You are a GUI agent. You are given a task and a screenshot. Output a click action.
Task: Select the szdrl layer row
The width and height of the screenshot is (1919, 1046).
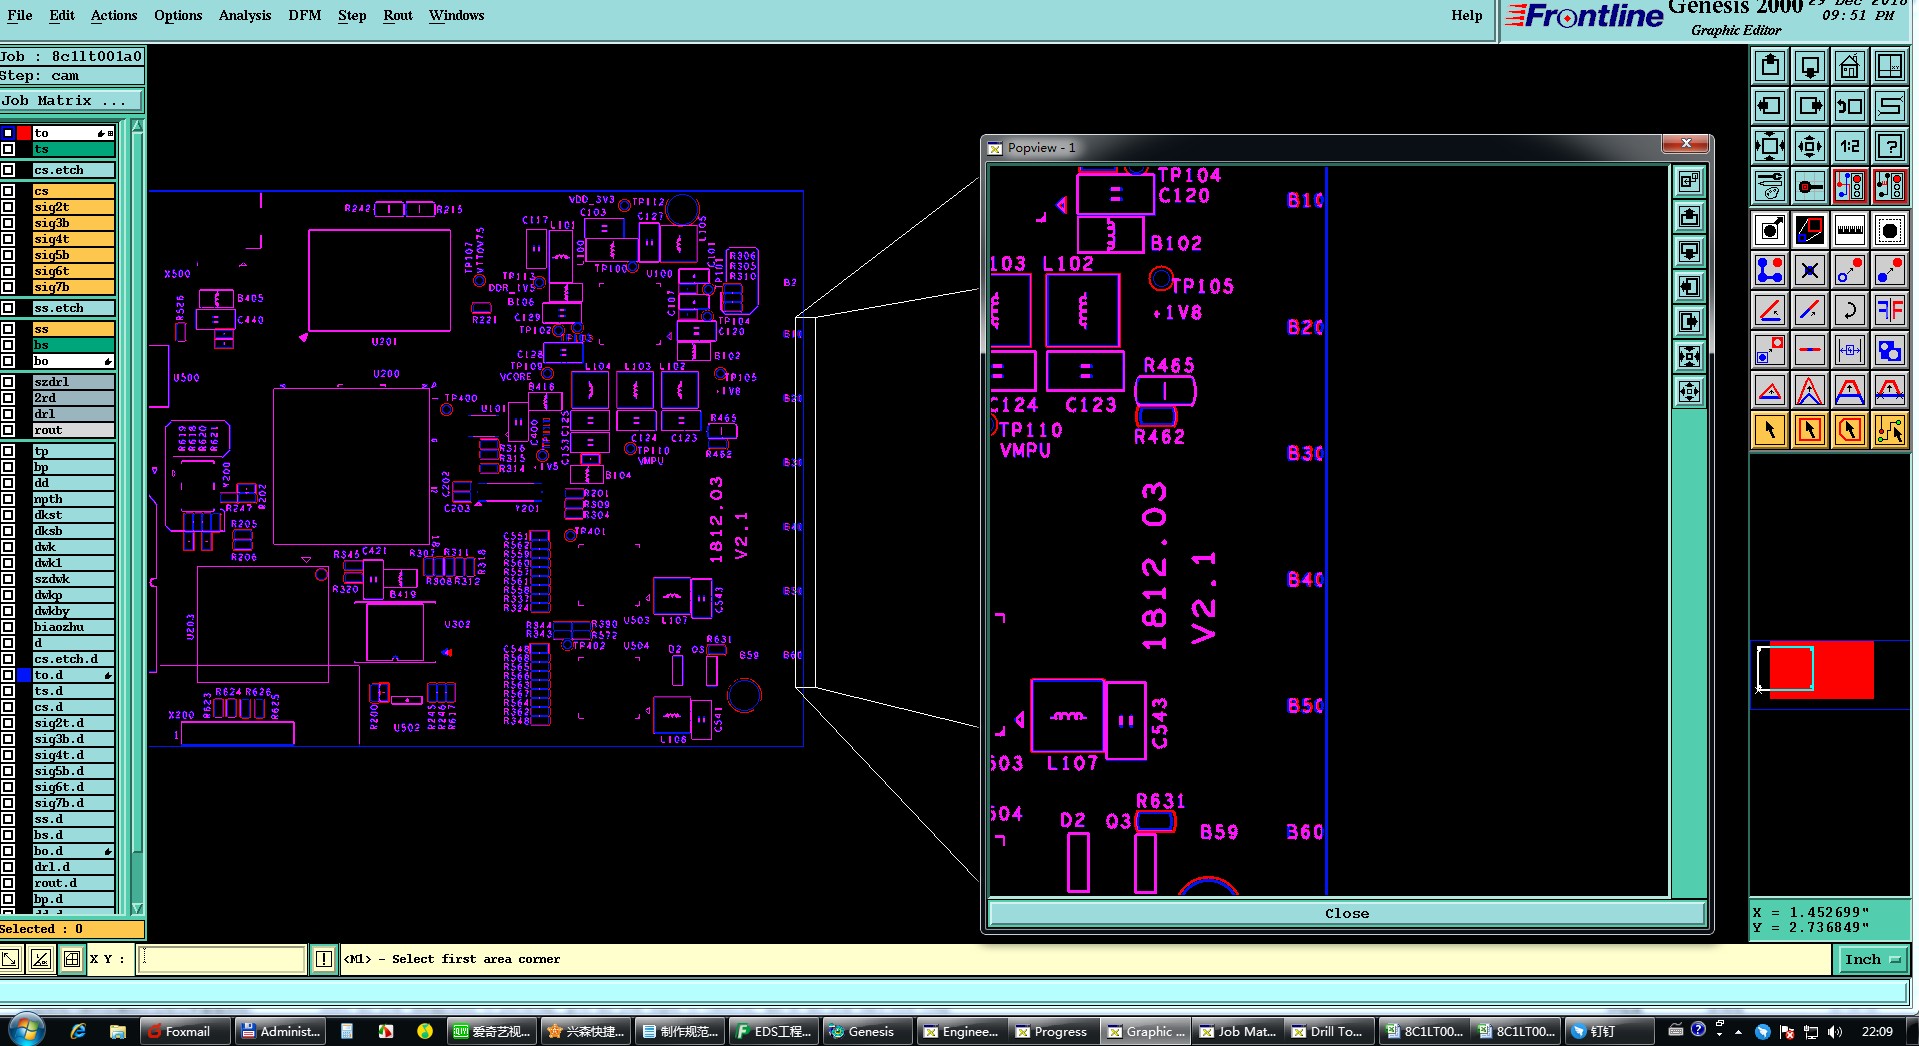point(73,382)
